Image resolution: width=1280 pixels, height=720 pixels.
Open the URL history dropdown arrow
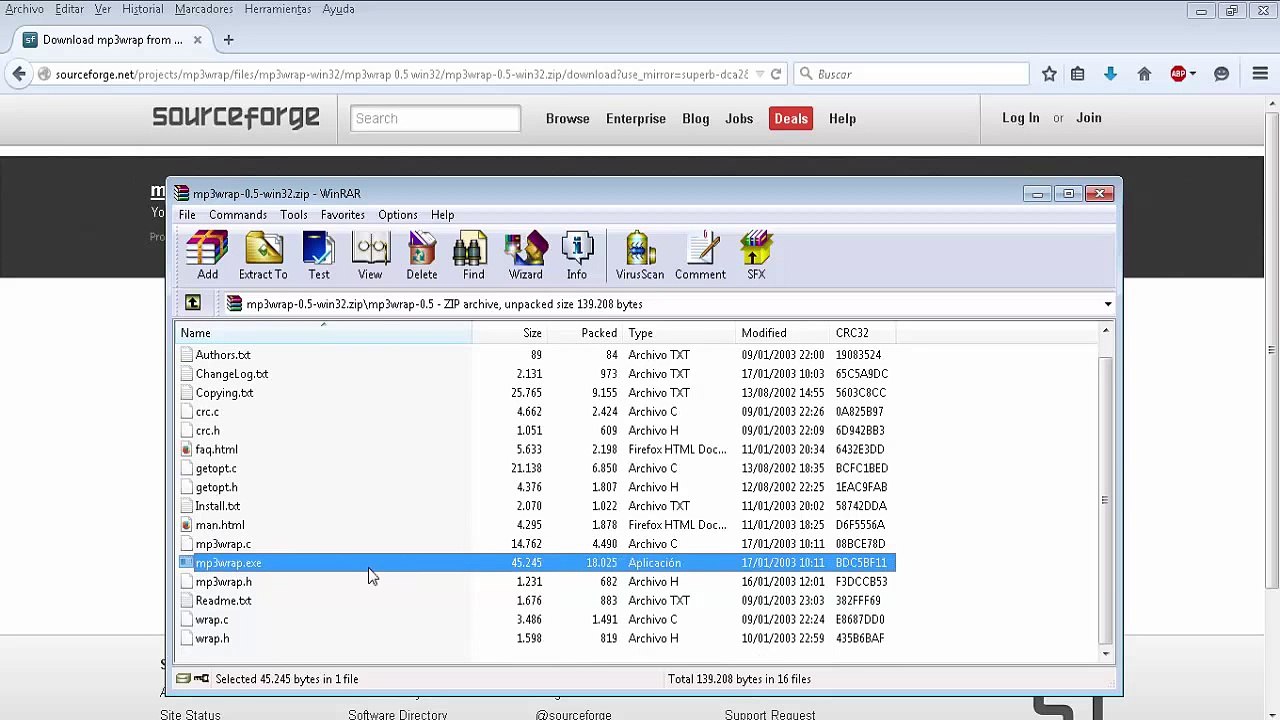(760, 74)
